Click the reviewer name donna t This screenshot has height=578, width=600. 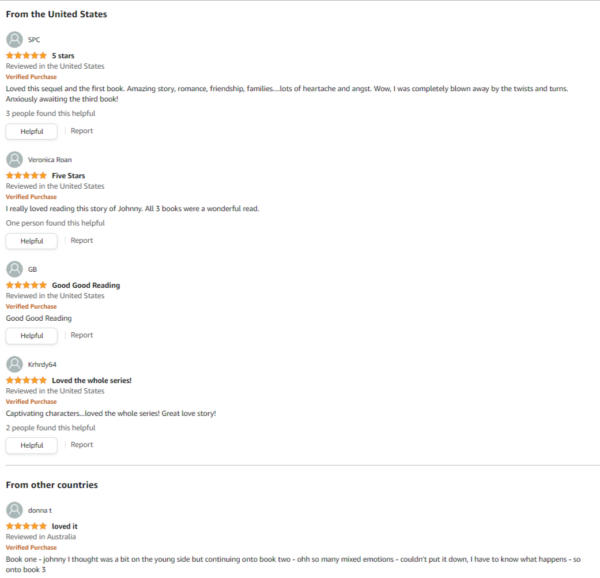point(40,510)
